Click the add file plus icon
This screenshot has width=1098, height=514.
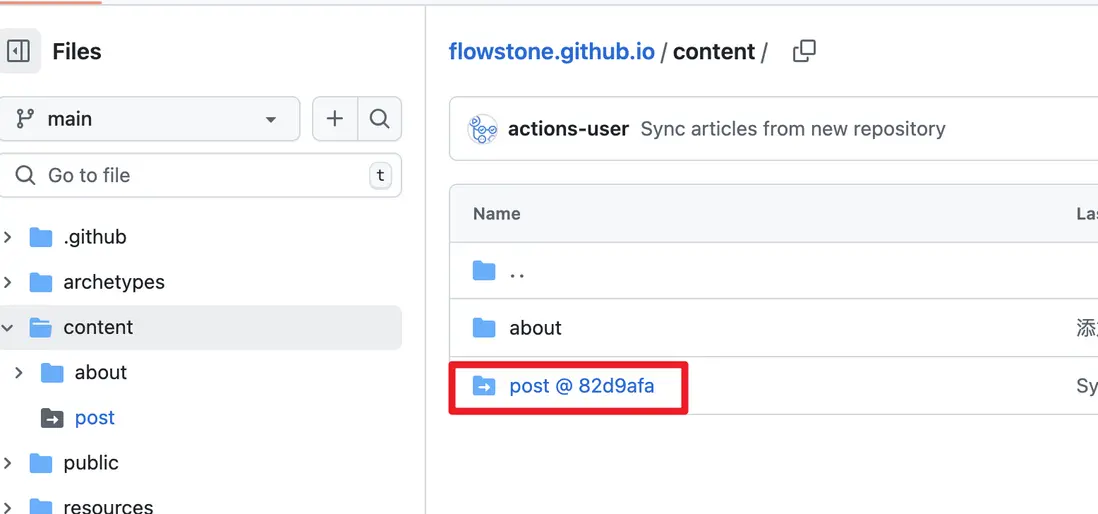click(x=334, y=119)
